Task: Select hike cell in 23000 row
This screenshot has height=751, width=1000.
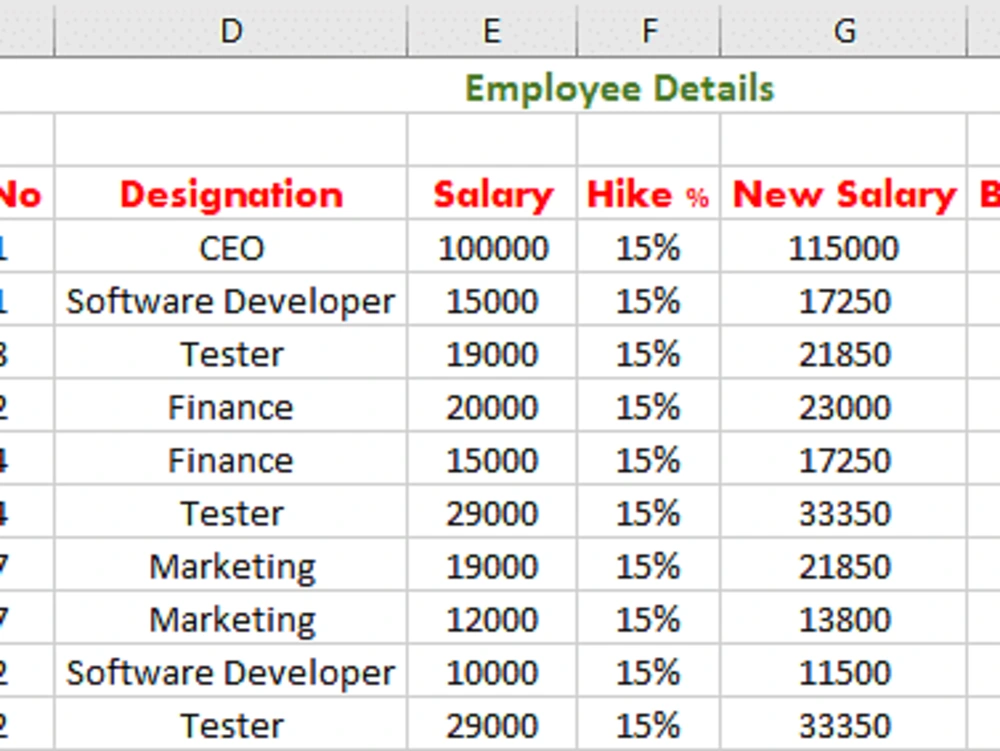Action: (x=649, y=406)
